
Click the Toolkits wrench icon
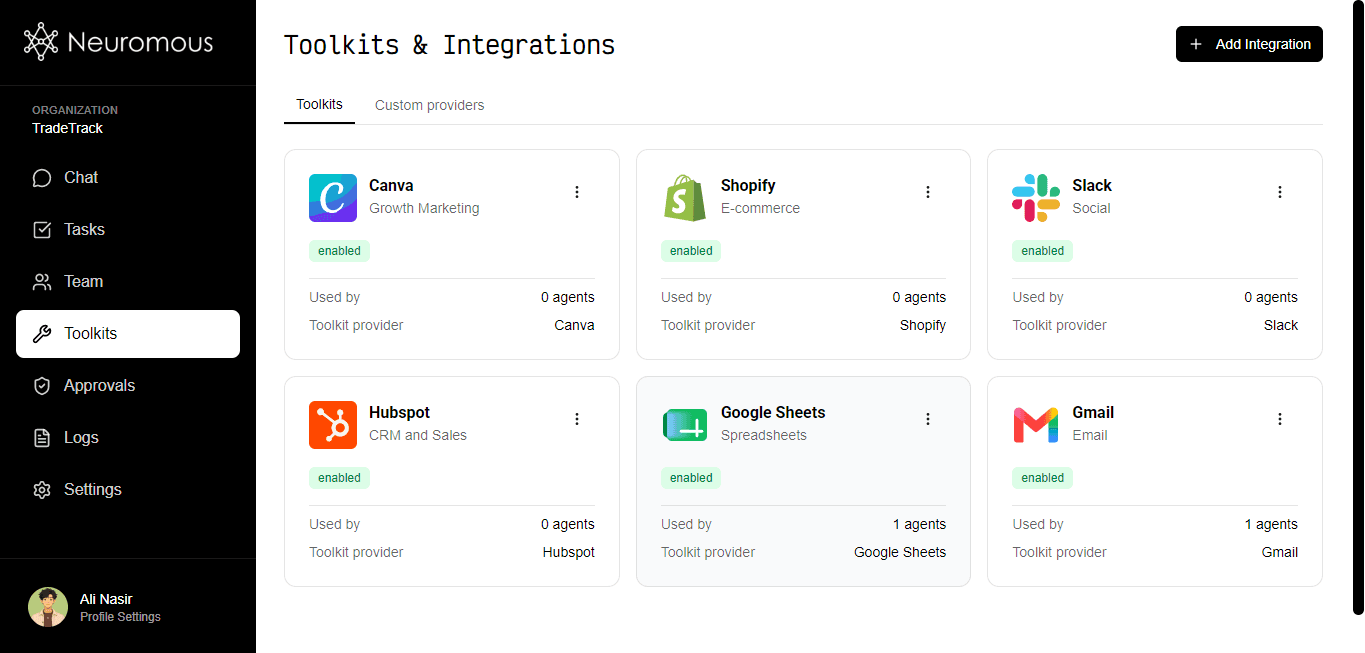[x=42, y=334]
